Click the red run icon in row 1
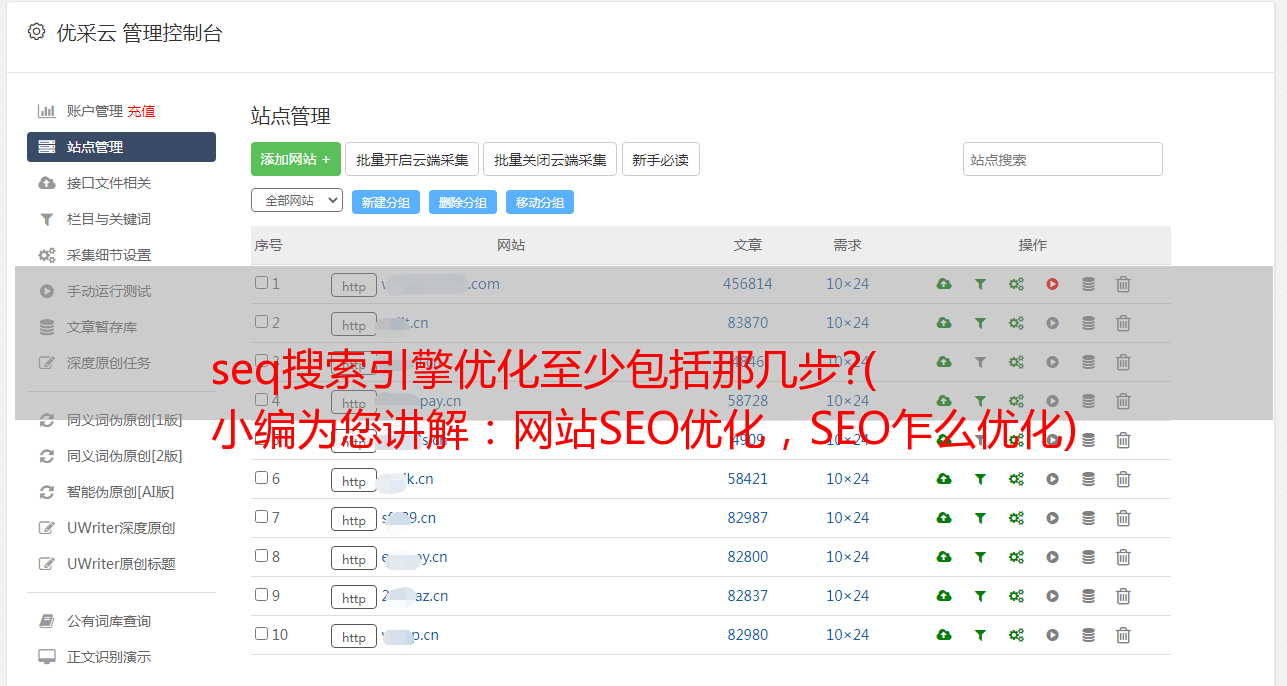The height and width of the screenshot is (686, 1287). click(x=1052, y=284)
